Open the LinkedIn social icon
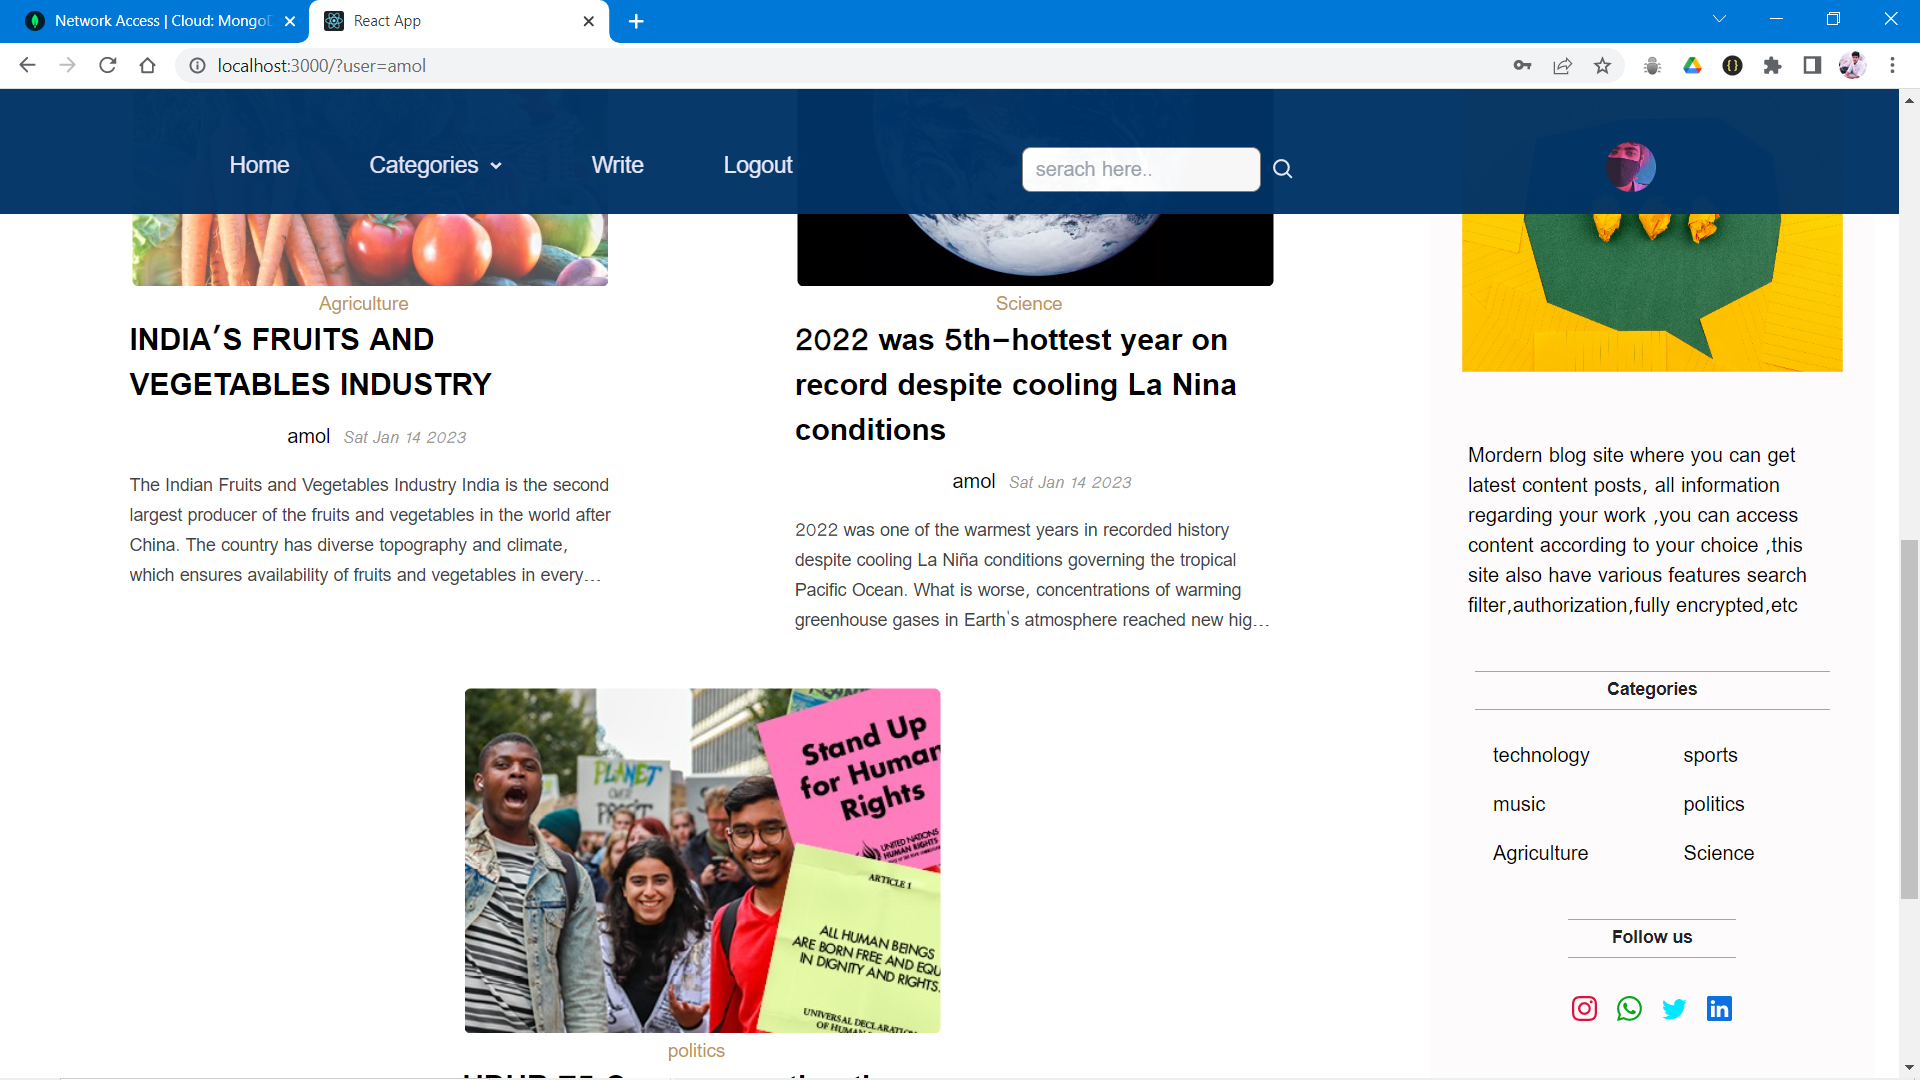The width and height of the screenshot is (1920, 1080). click(x=1719, y=1009)
